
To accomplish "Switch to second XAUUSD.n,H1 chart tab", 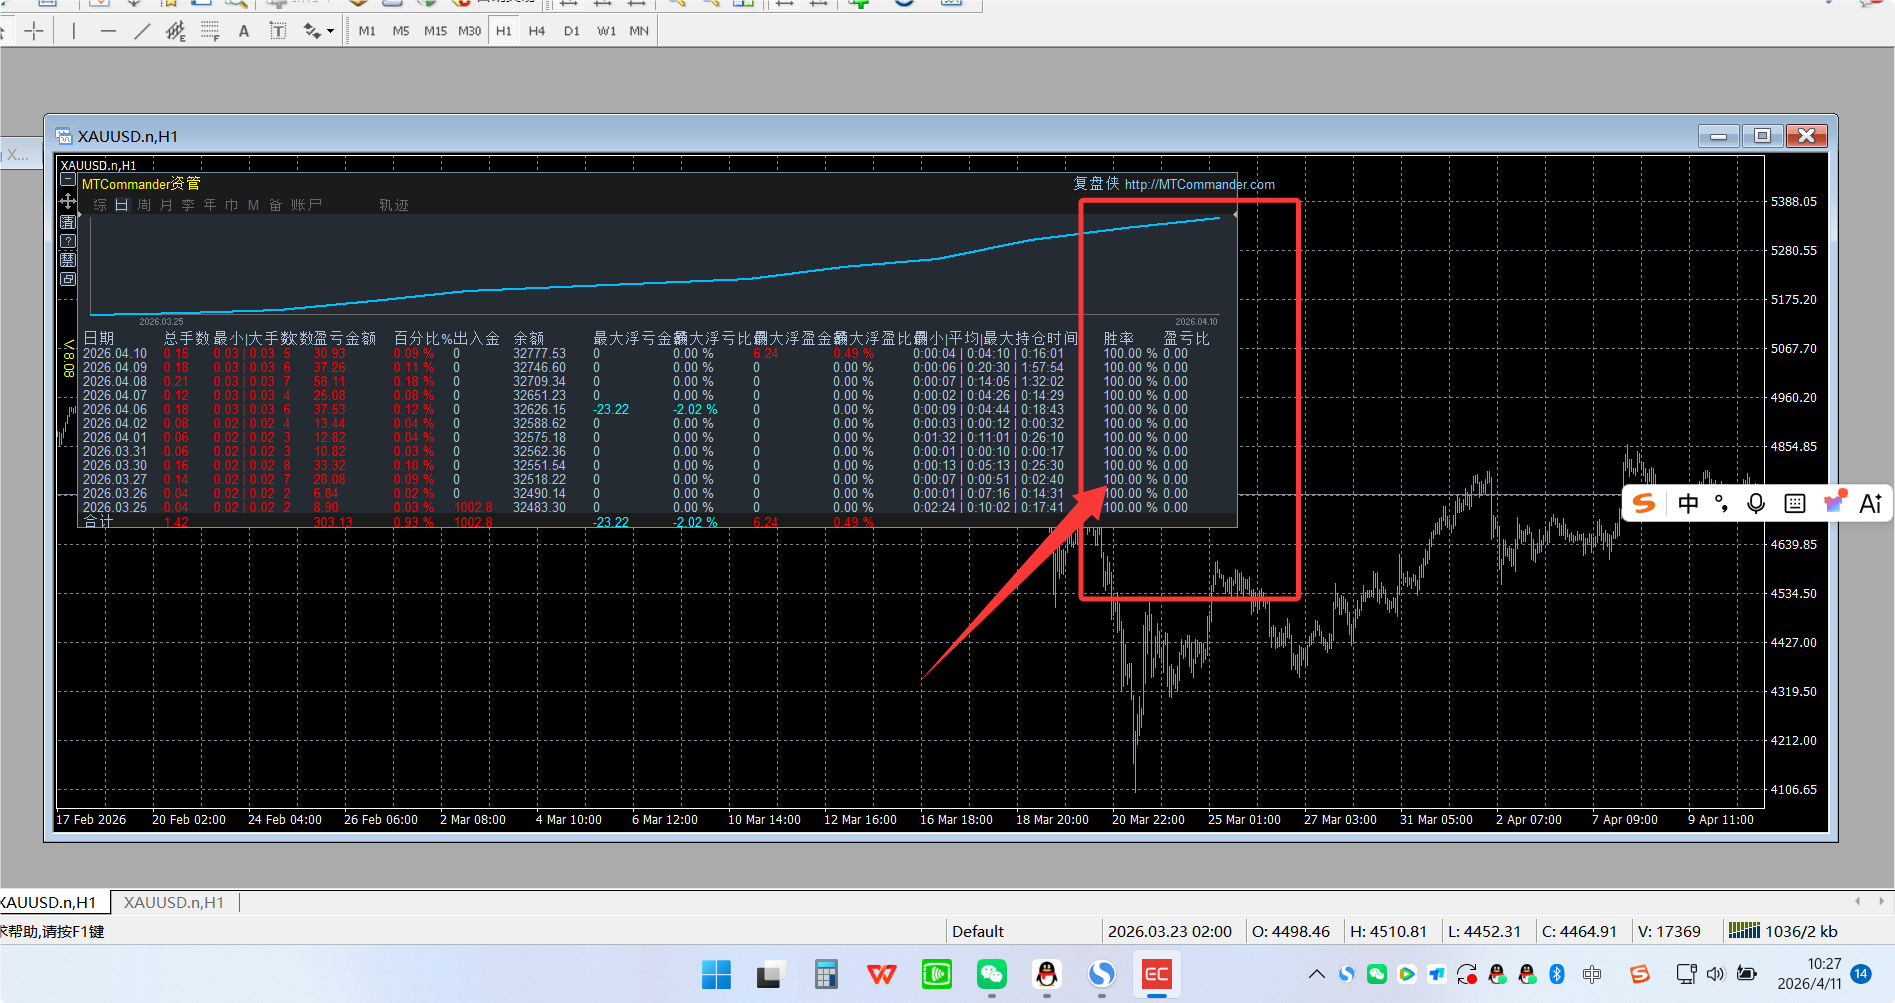I will coord(174,902).
